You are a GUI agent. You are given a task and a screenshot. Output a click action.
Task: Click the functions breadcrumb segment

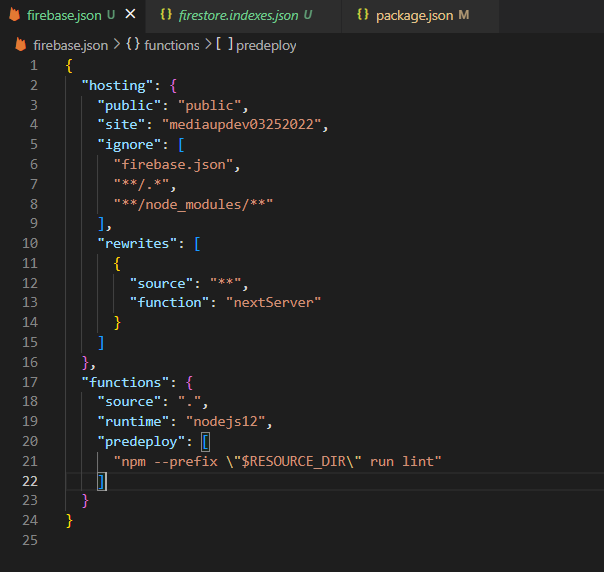172,45
